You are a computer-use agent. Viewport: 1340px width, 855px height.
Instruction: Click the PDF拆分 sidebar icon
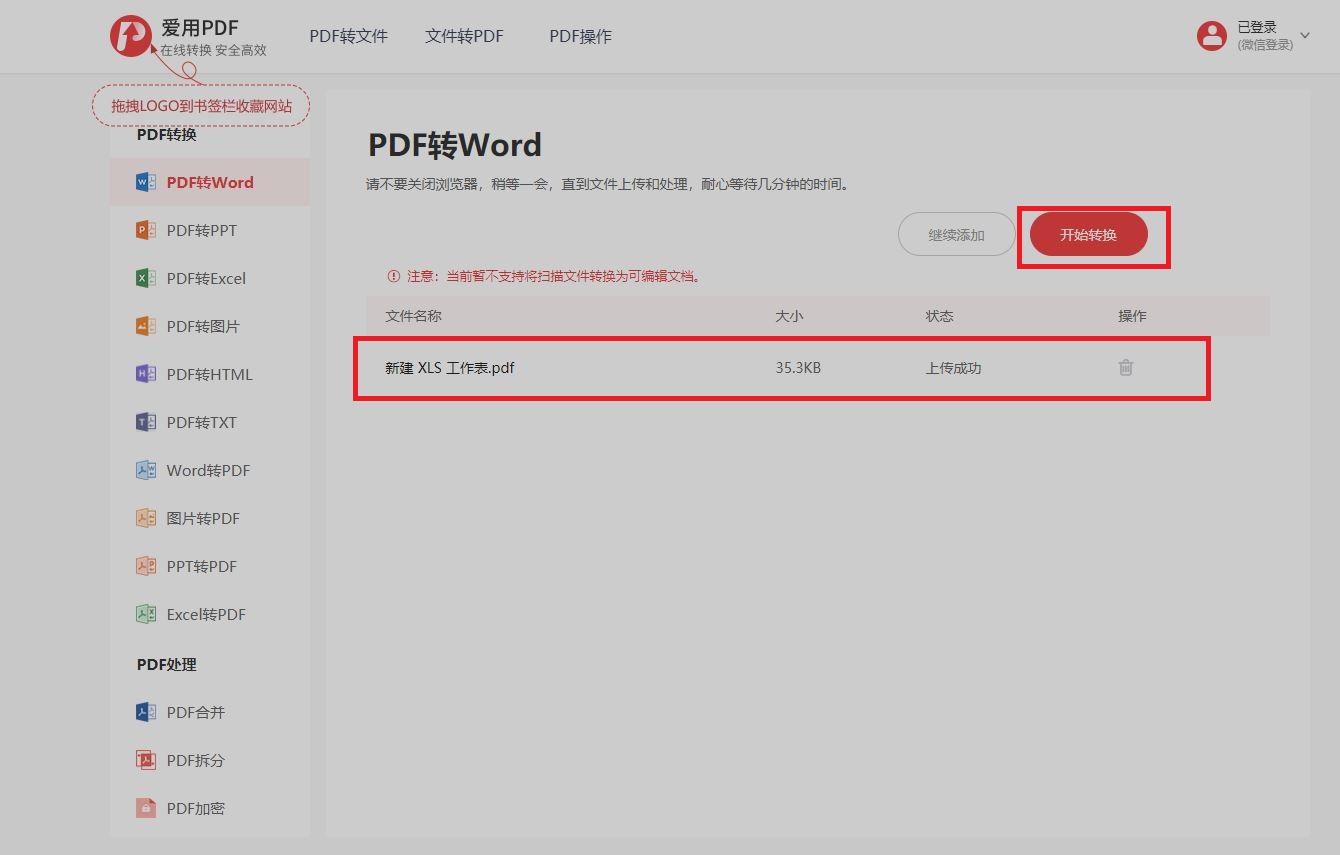pyautogui.click(x=146, y=760)
